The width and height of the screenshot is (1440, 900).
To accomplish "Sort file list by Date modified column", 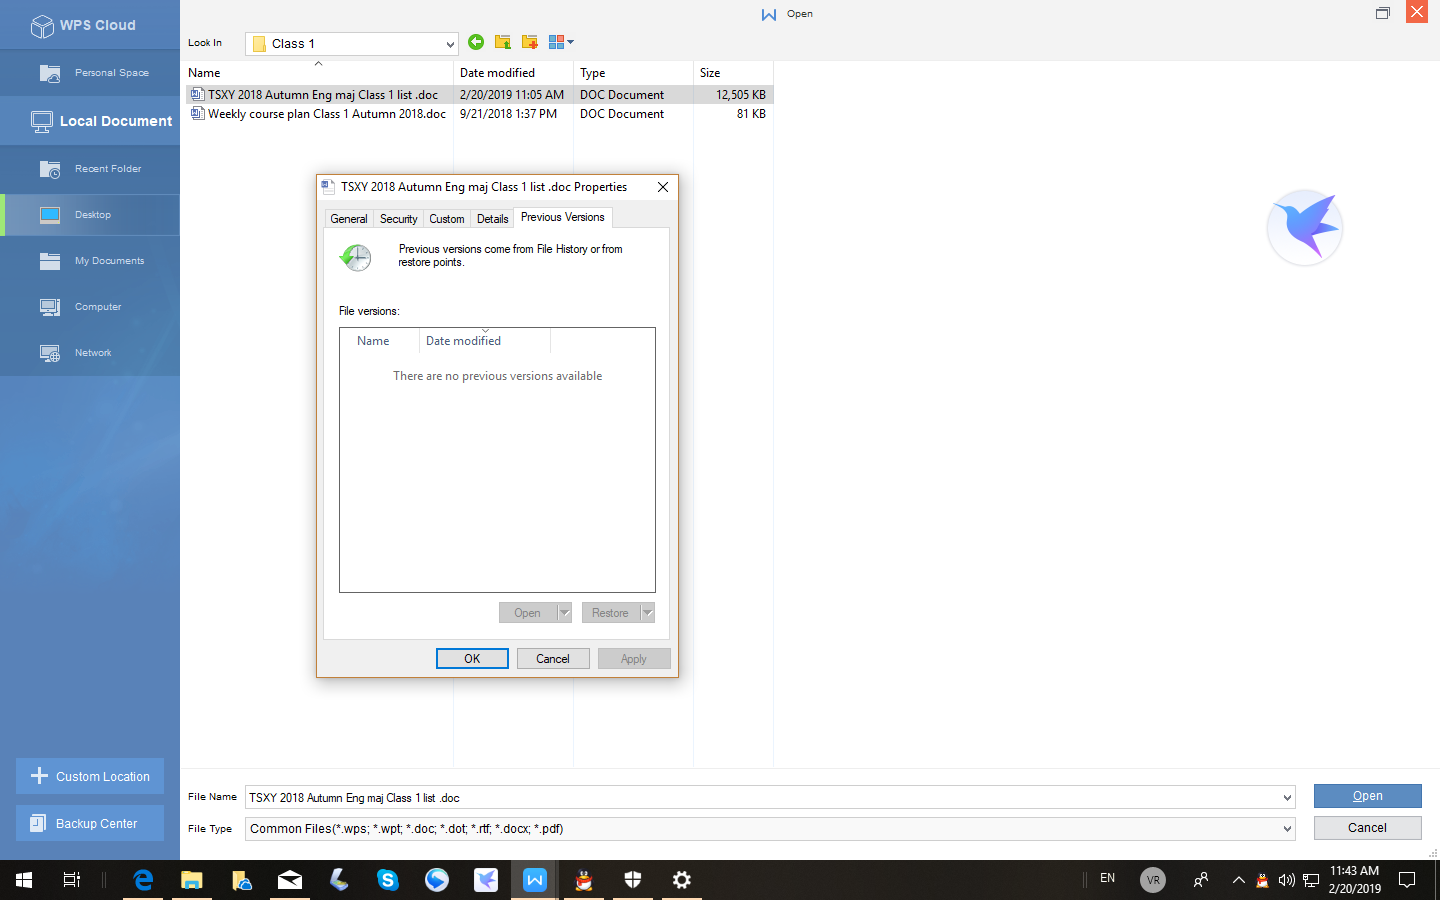I will click(513, 73).
